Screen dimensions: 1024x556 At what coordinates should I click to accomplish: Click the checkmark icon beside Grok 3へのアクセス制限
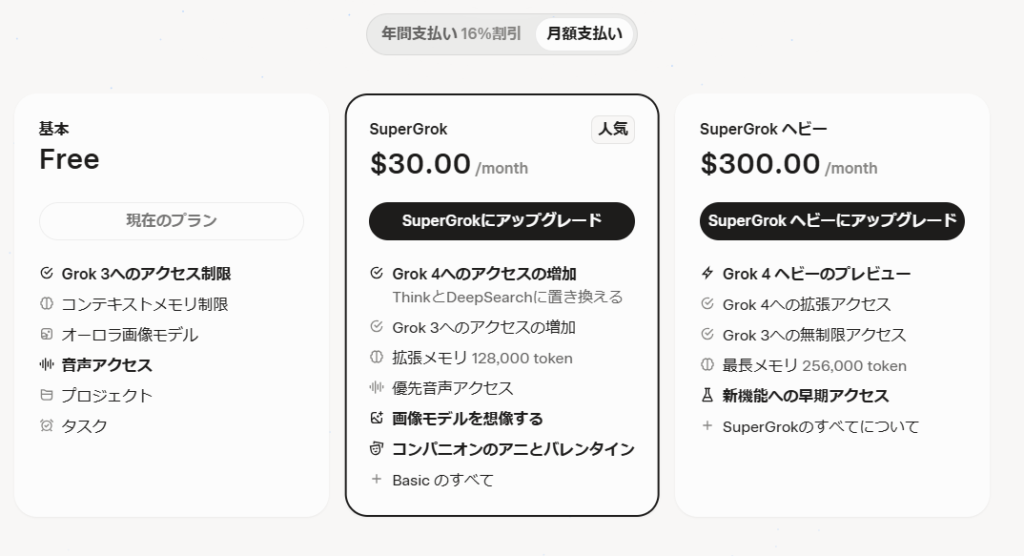46,273
